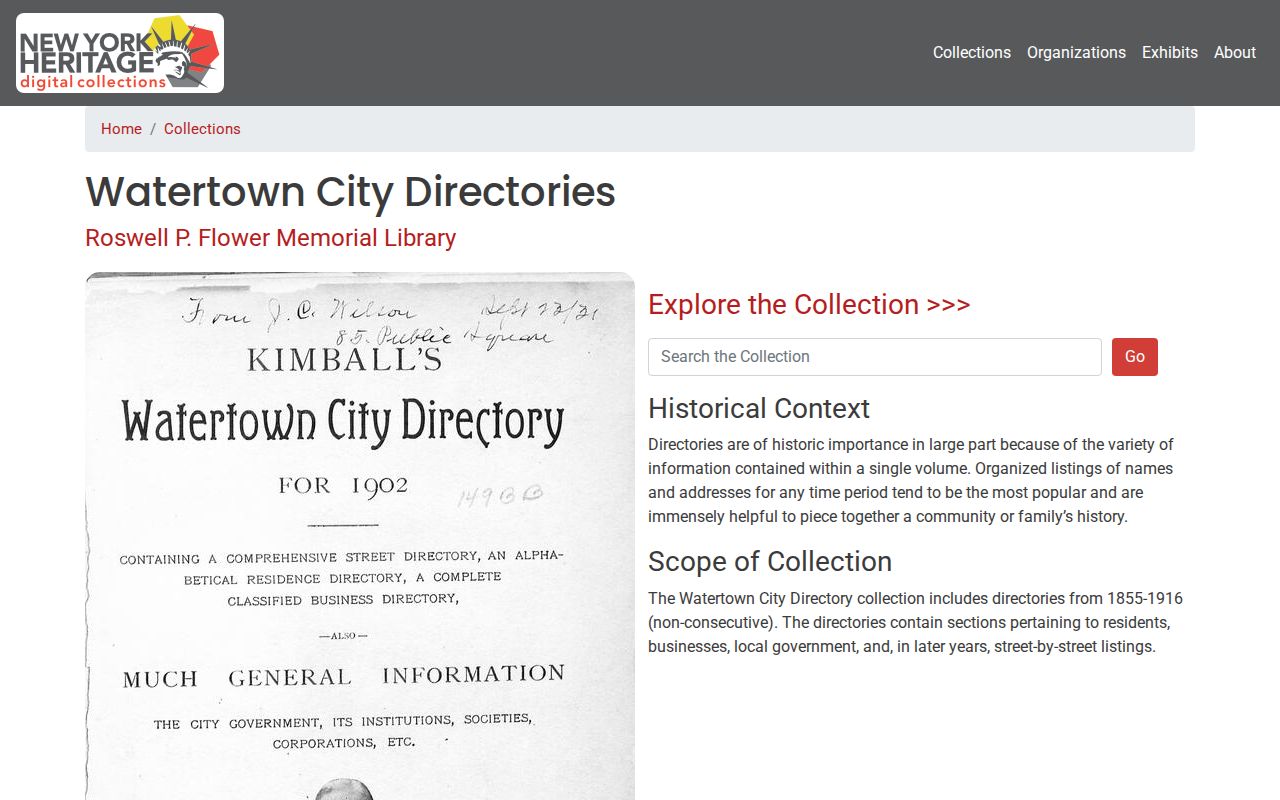Focus the Search the Collection field

(x=875, y=357)
